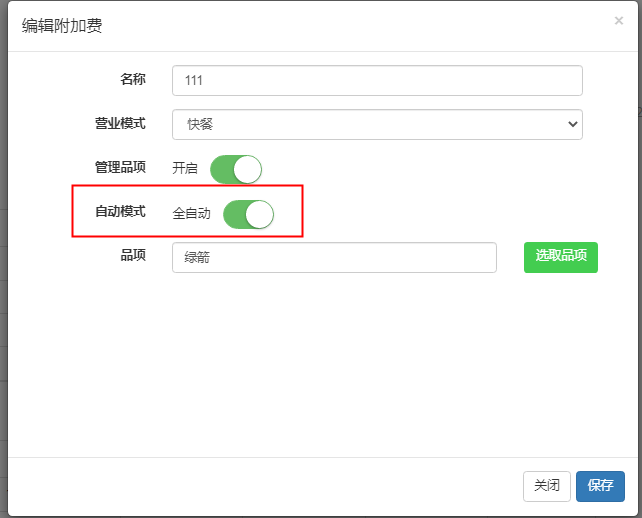
Task: Click the 营业模式 field label
Action: [x=120, y=123]
